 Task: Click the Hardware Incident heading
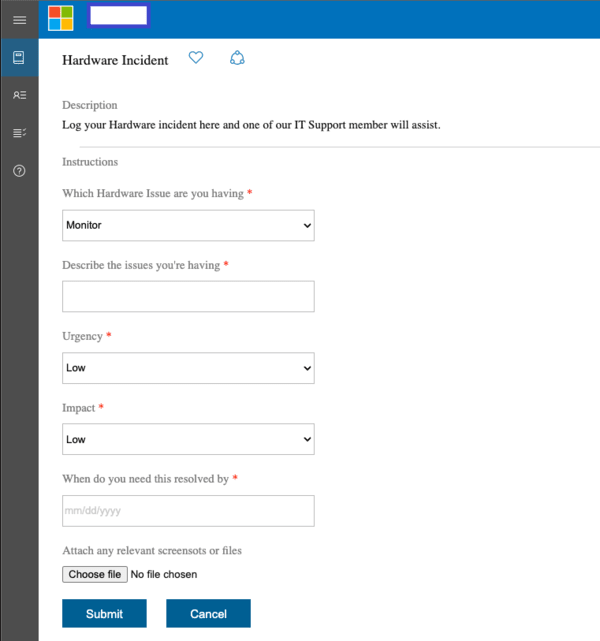click(115, 60)
